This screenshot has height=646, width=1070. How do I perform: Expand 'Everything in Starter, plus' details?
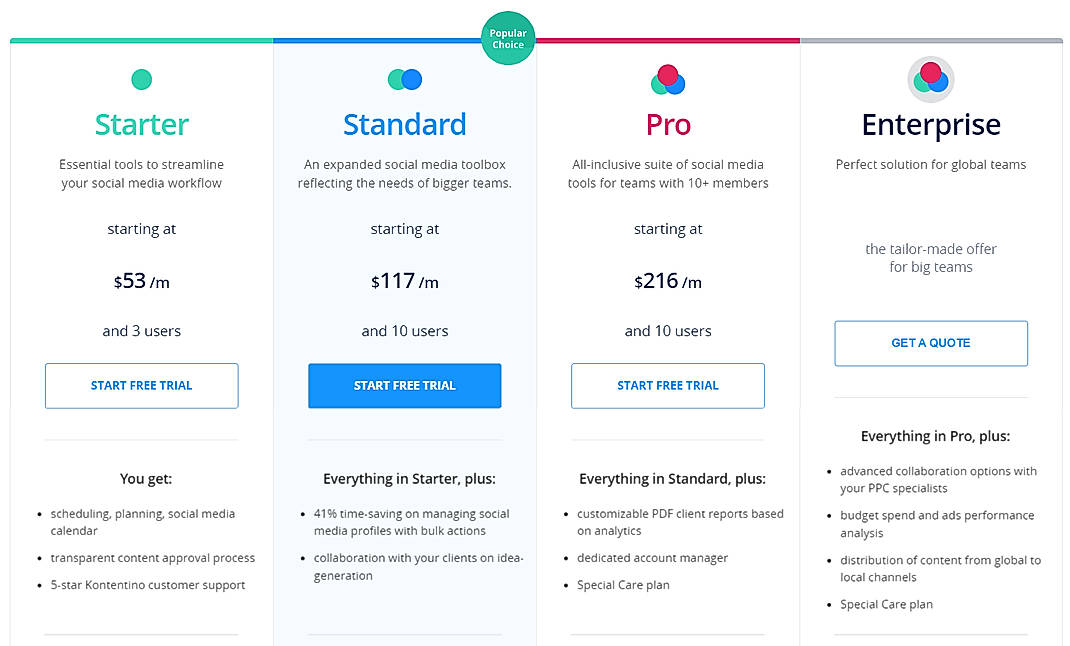[404, 479]
